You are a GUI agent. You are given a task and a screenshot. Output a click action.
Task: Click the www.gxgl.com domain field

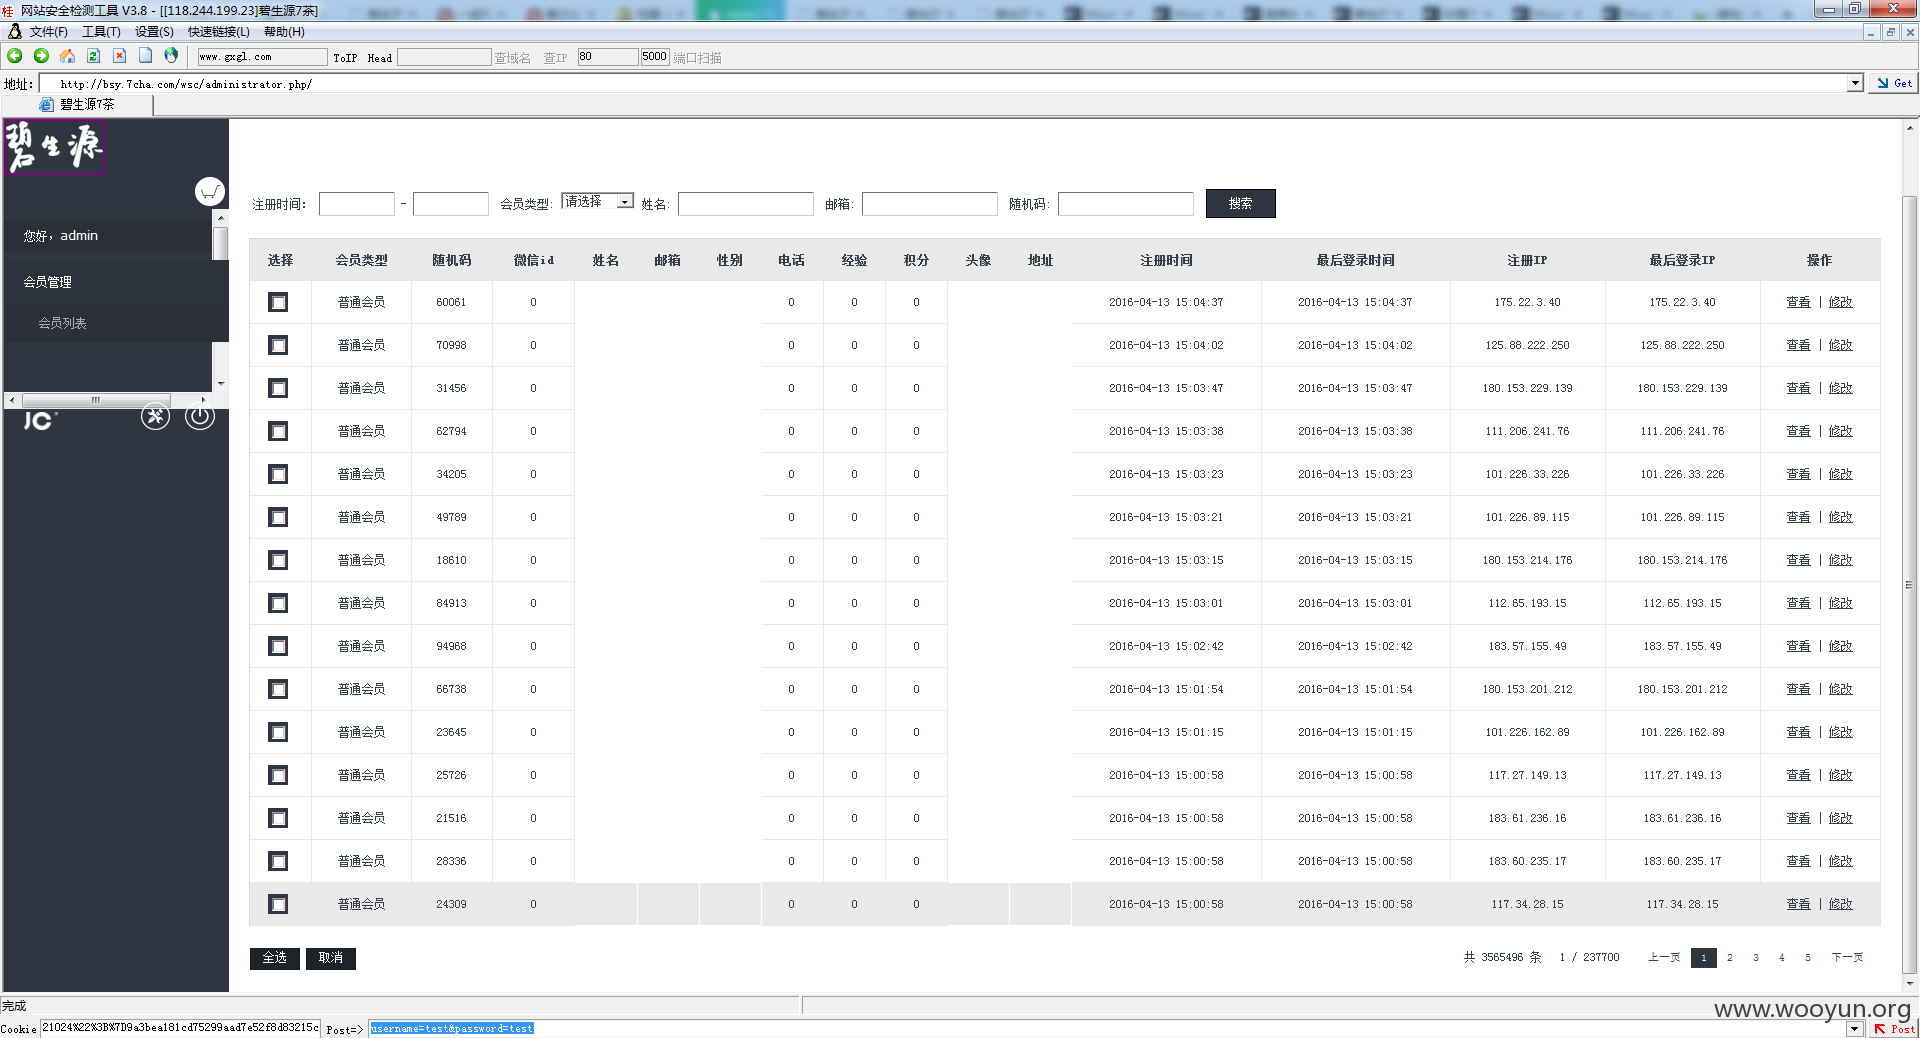262,57
